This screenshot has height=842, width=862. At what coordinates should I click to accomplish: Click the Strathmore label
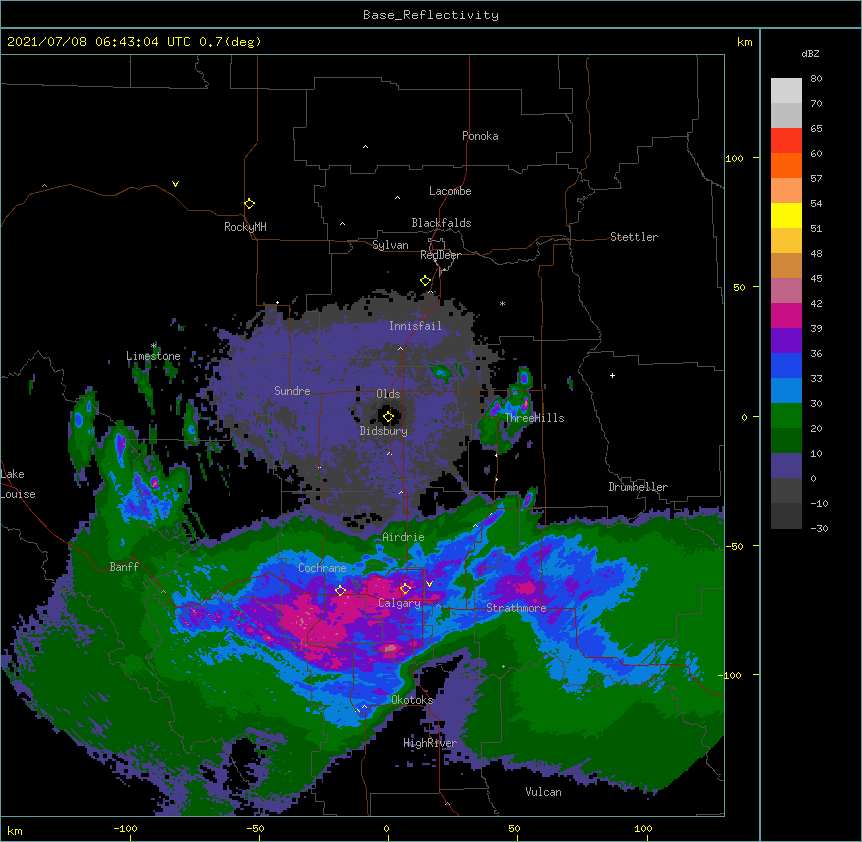pyautogui.click(x=516, y=607)
